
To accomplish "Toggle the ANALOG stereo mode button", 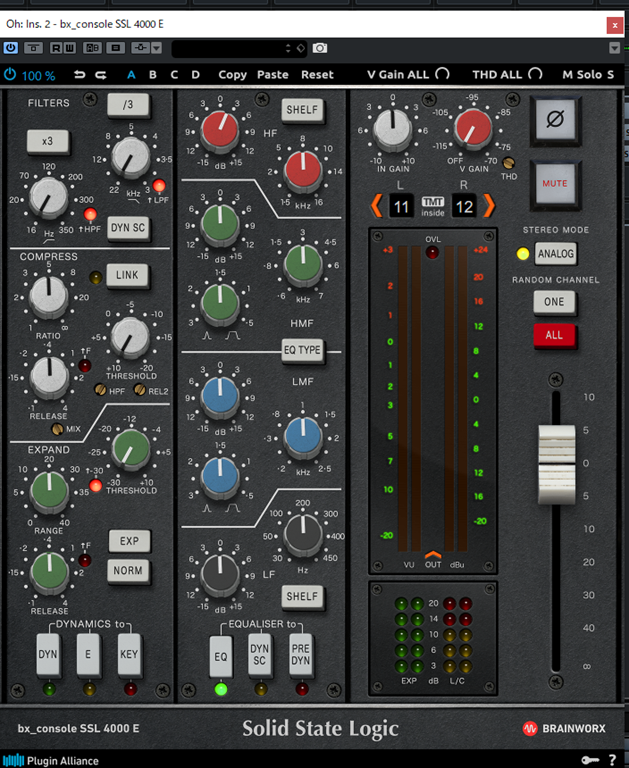I will point(556,254).
